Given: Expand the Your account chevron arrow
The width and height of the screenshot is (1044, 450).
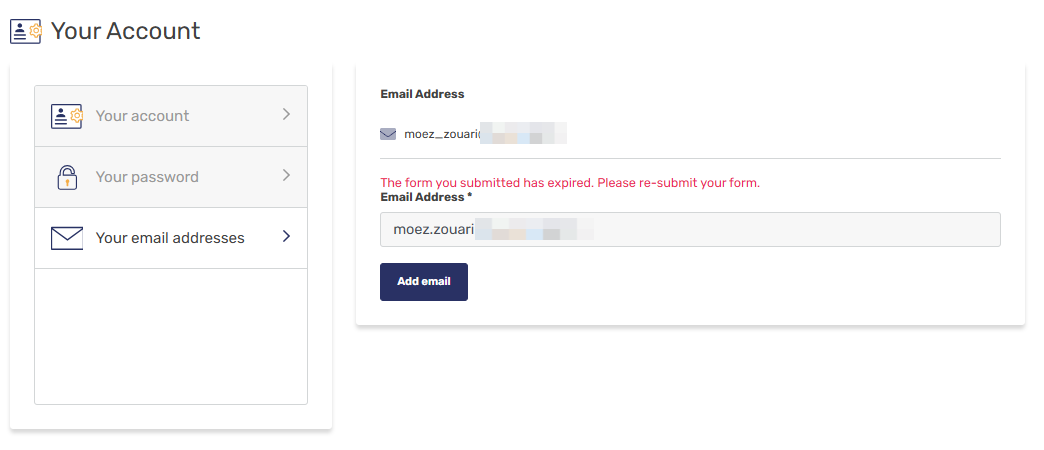Looking at the screenshot, I should pyautogui.click(x=286, y=115).
